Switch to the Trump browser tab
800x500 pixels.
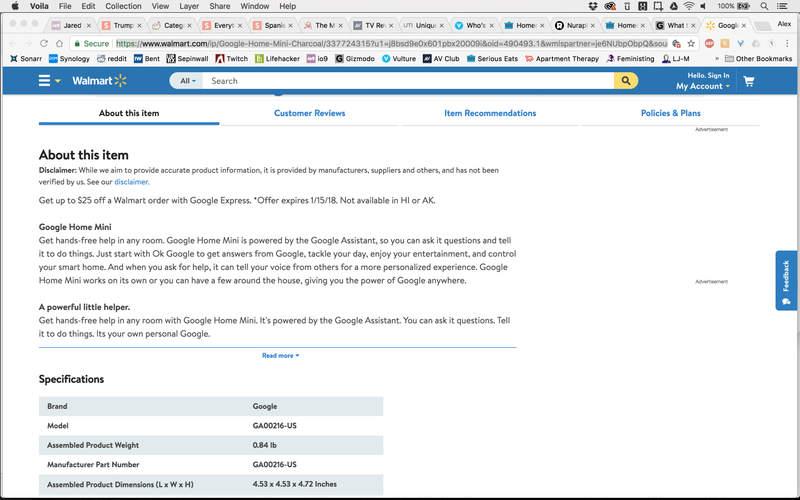122,25
